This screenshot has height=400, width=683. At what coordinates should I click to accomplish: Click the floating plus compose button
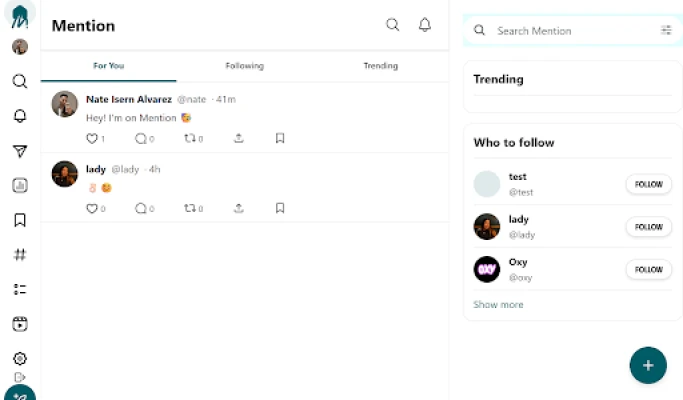click(x=648, y=365)
